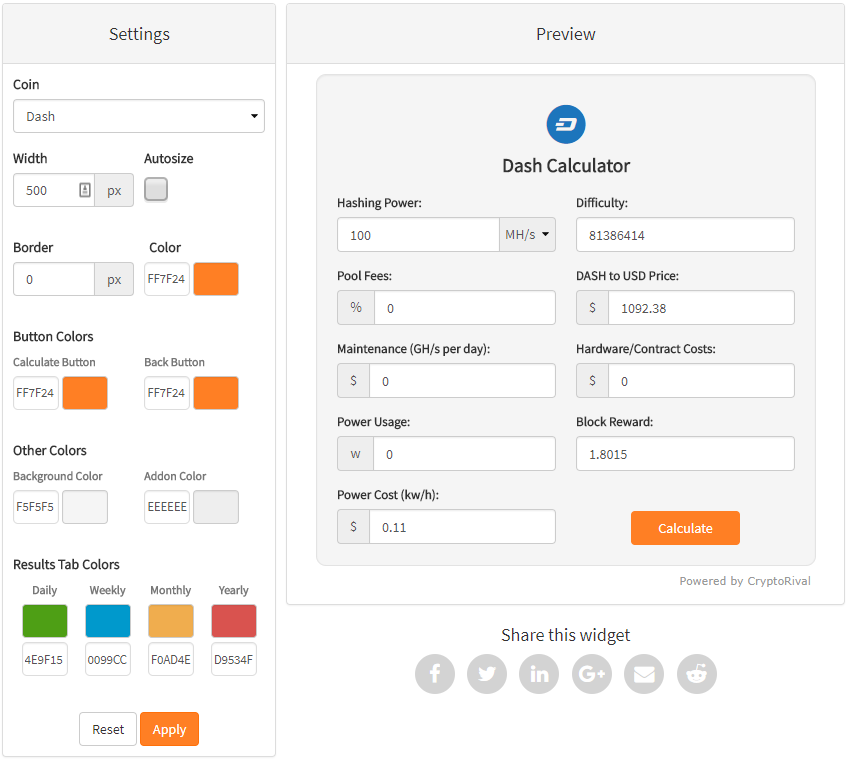Pick the Calculate Button color swatch
Image resolution: width=849 pixels, height=761 pixels.
coord(85,393)
